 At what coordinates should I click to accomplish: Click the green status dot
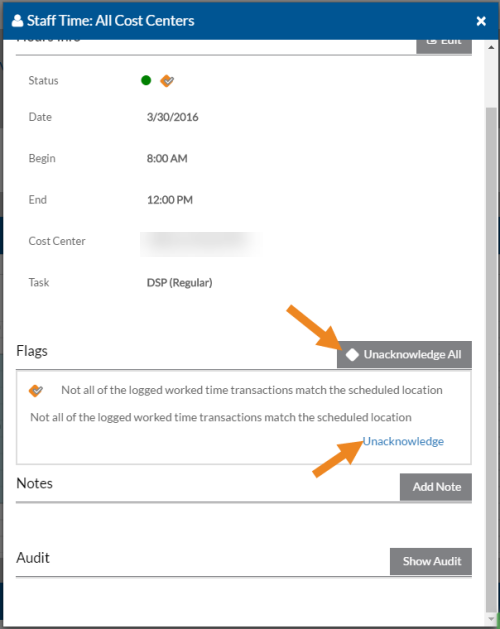pos(146,81)
